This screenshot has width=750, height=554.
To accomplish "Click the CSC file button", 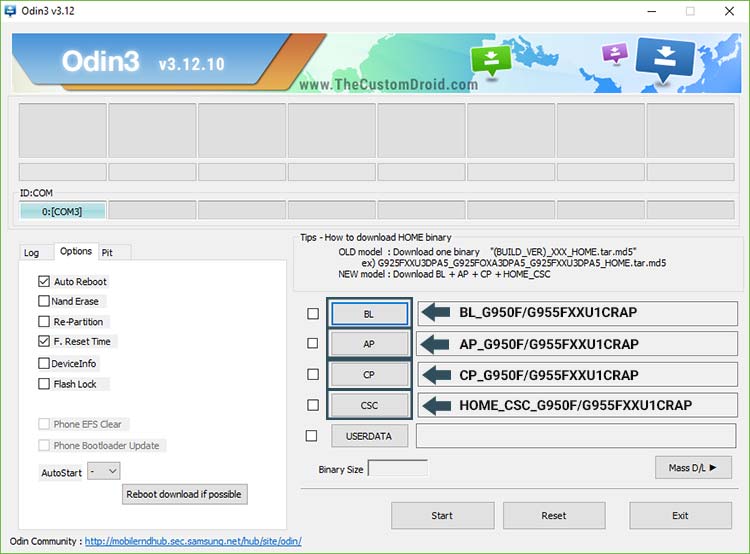I will tap(369, 405).
